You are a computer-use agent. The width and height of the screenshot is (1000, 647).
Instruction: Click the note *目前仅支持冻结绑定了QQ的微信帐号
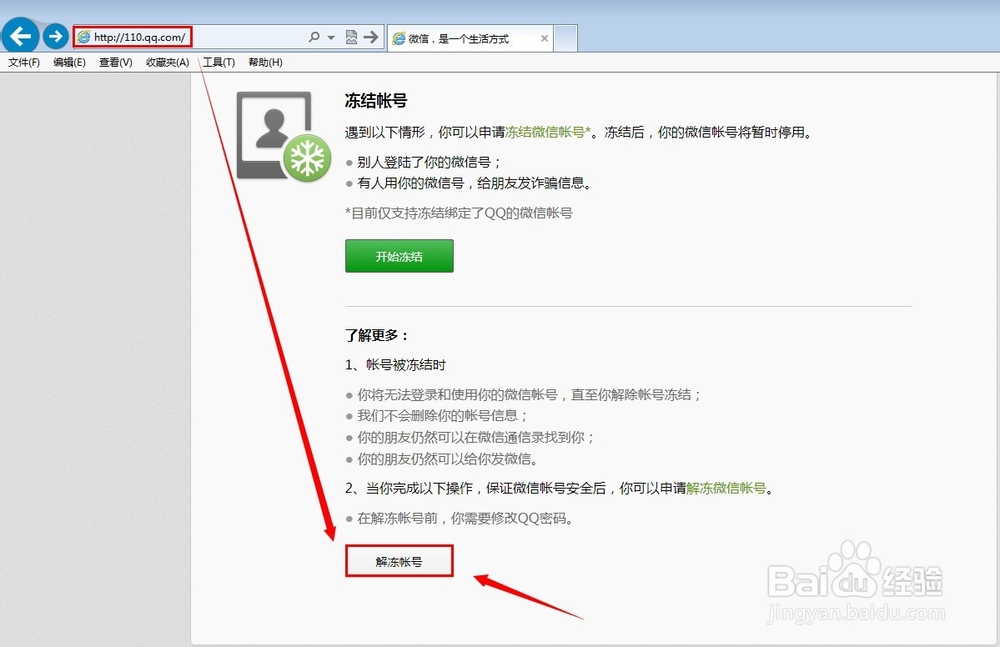[x=459, y=213]
